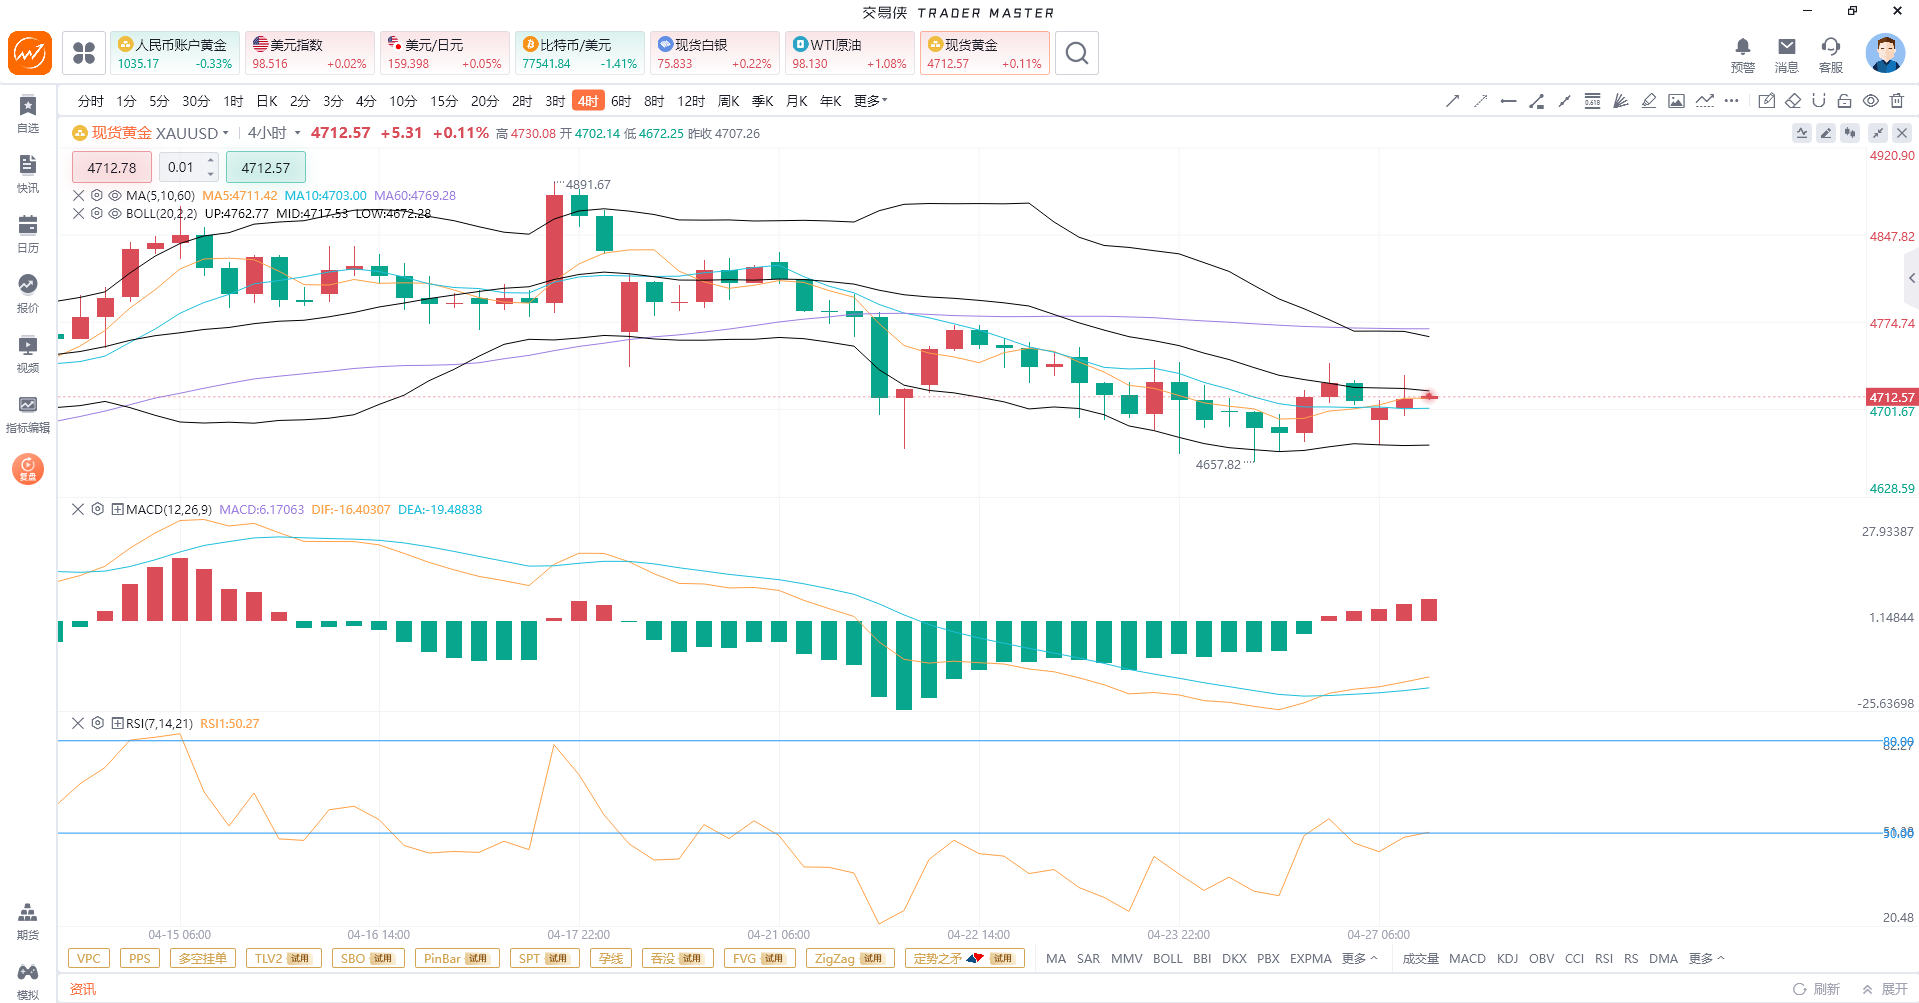Select the eraser drawing tool

click(x=1793, y=101)
